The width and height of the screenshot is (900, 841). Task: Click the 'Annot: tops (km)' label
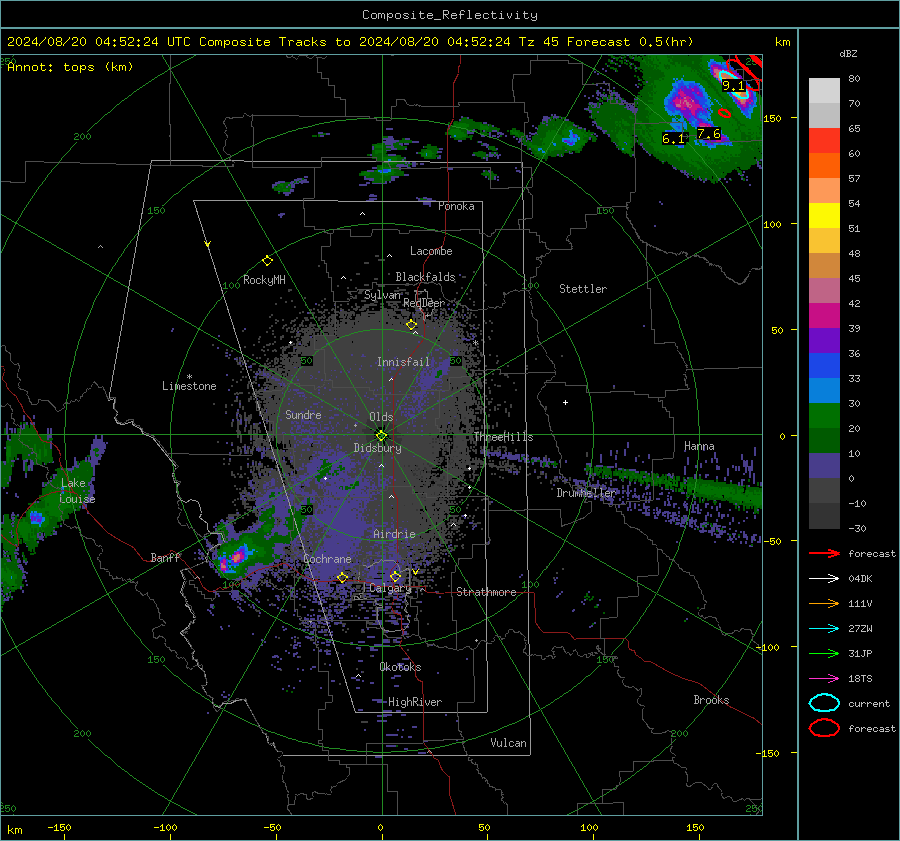(x=70, y=67)
